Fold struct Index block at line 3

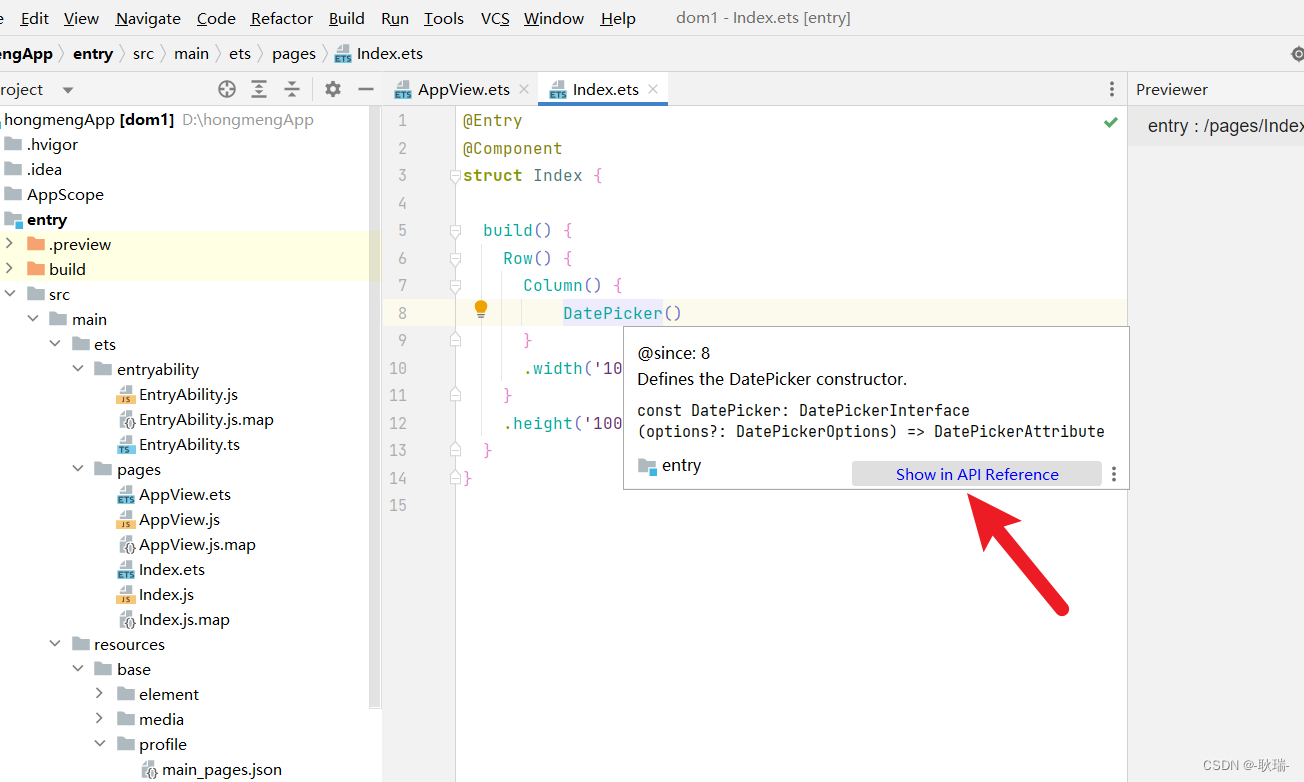pyautogui.click(x=456, y=176)
